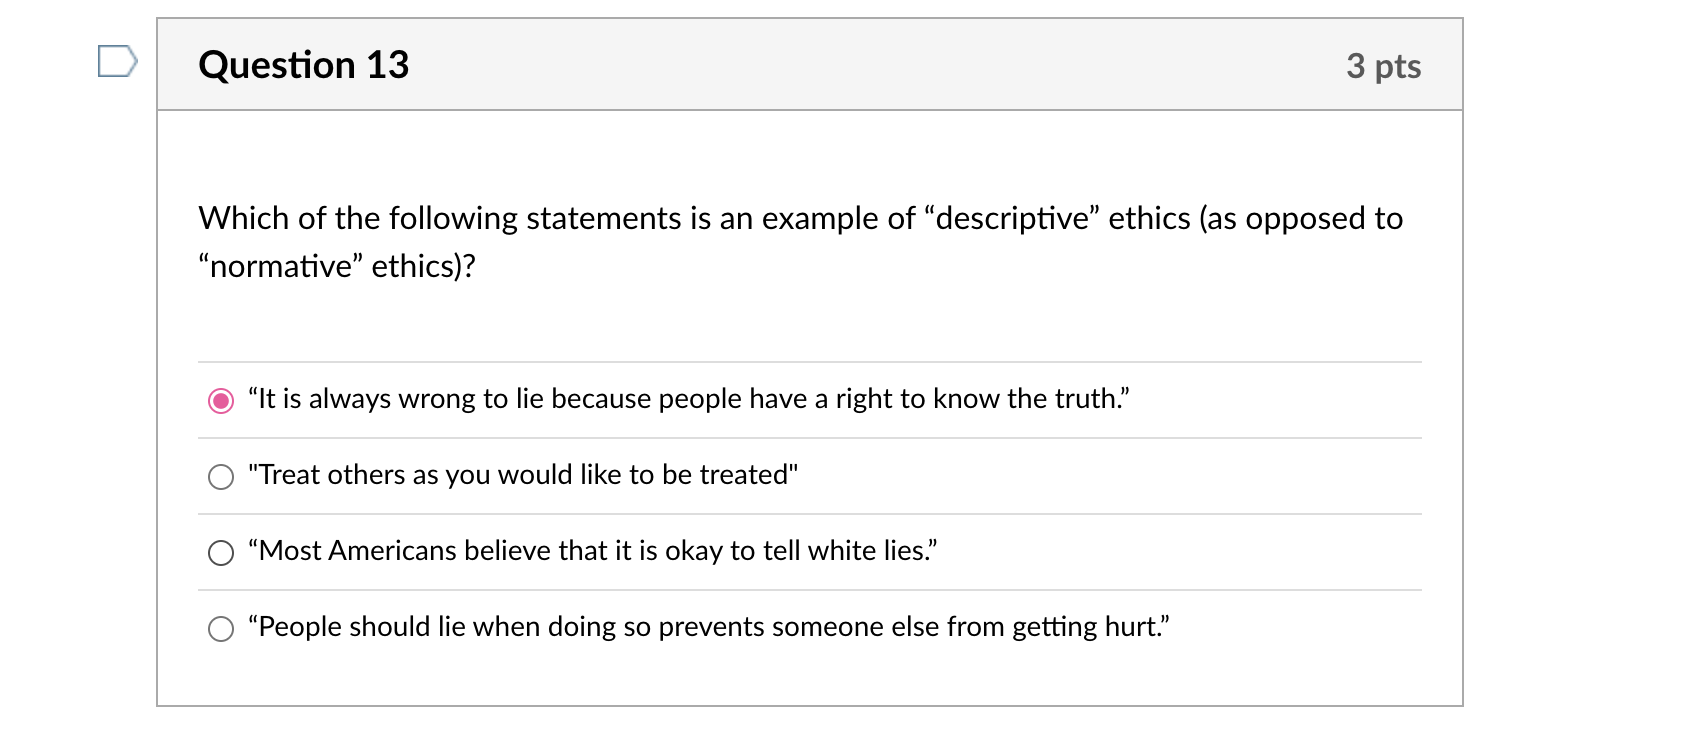Viewport: 1690px width, 750px height.
Task: Click the fourth answer statement text
Action: pos(710,627)
